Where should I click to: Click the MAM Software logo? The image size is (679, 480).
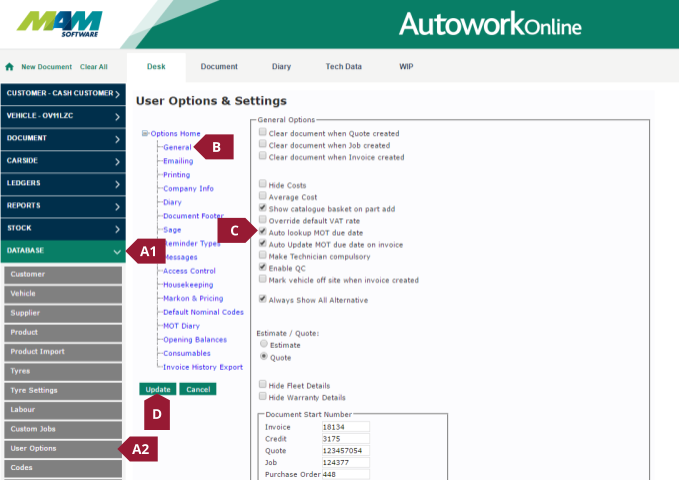60,23
